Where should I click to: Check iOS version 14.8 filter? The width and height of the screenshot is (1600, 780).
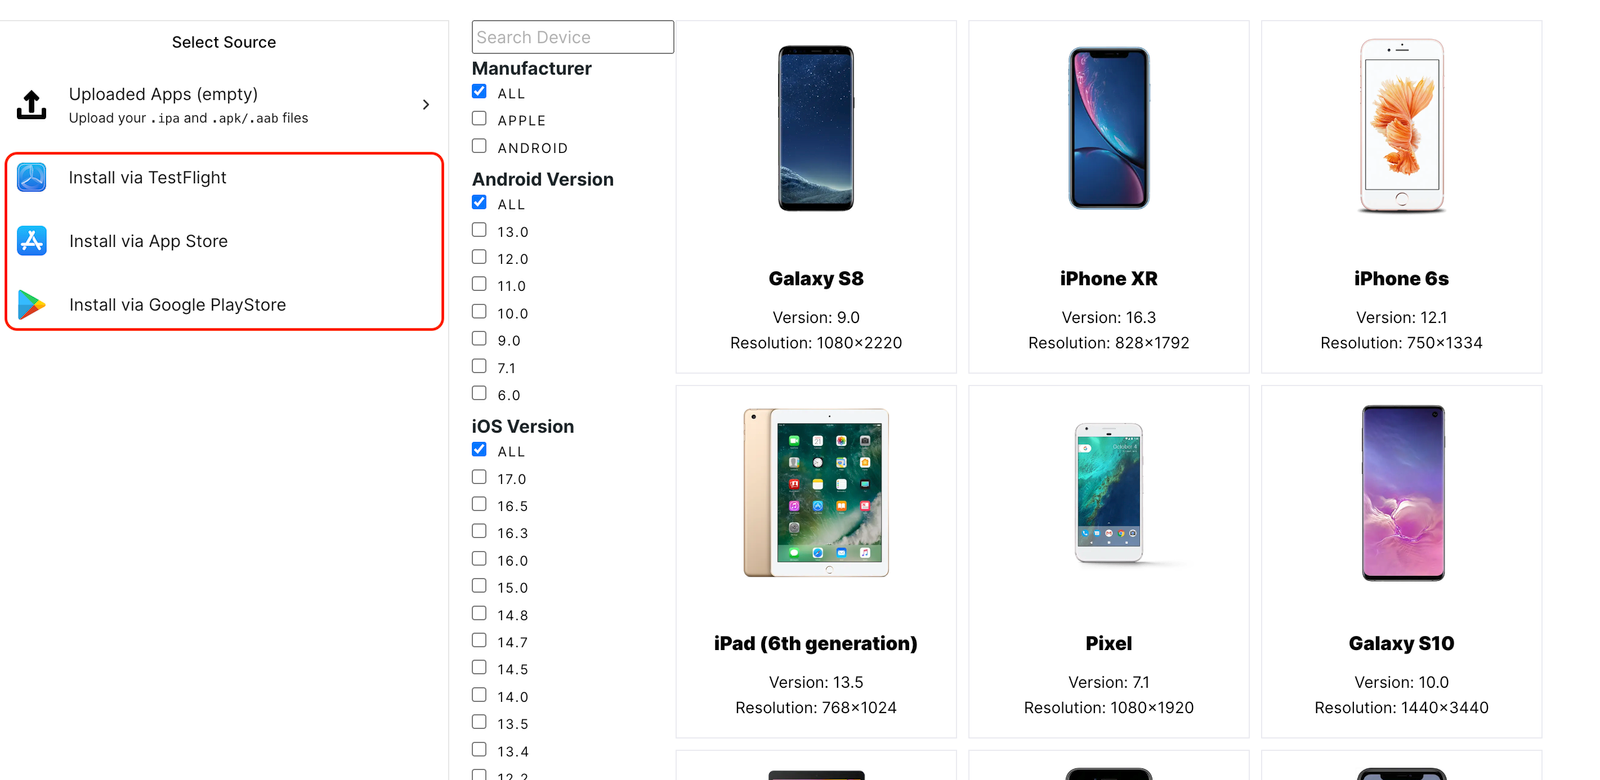click(479, 613)
